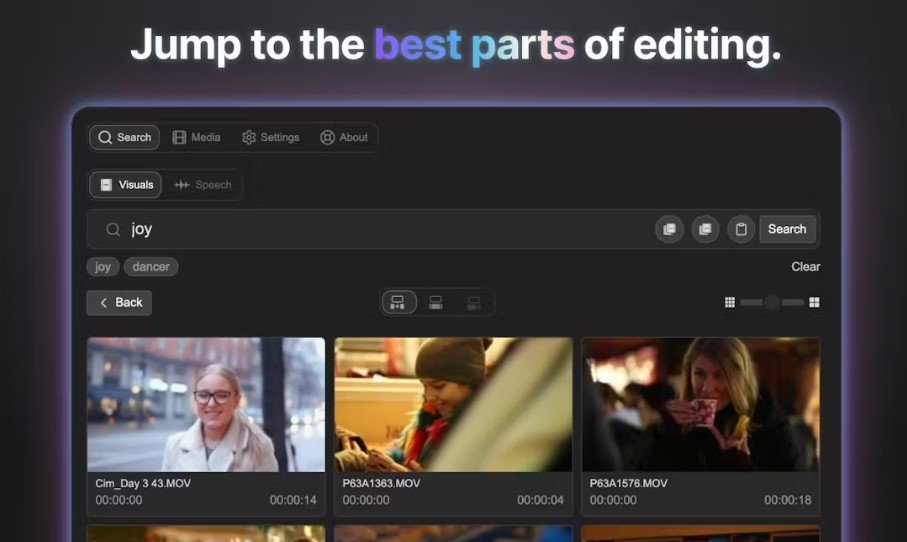Open P63A1363.MOV thumbnail
This screenshot has height=542, width=907.
point(454,405)
